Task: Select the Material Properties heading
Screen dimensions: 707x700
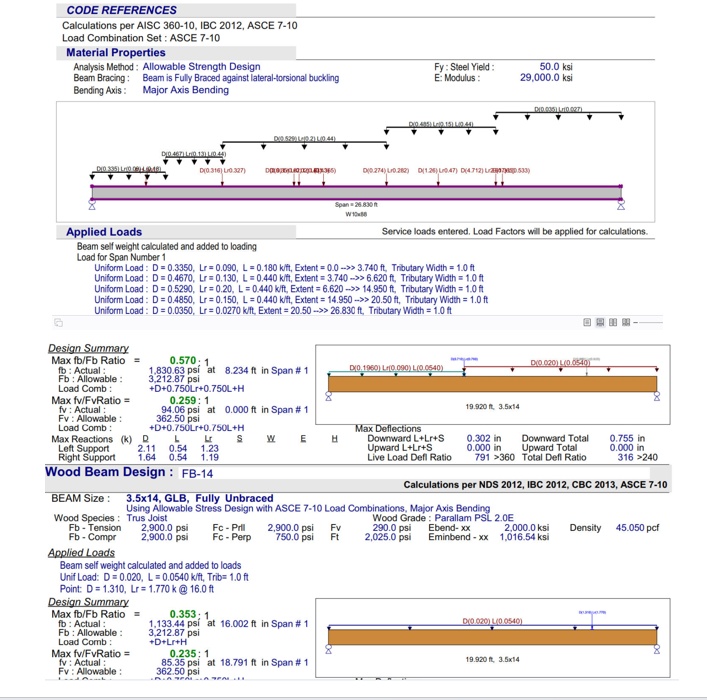Action: (116, 52)
